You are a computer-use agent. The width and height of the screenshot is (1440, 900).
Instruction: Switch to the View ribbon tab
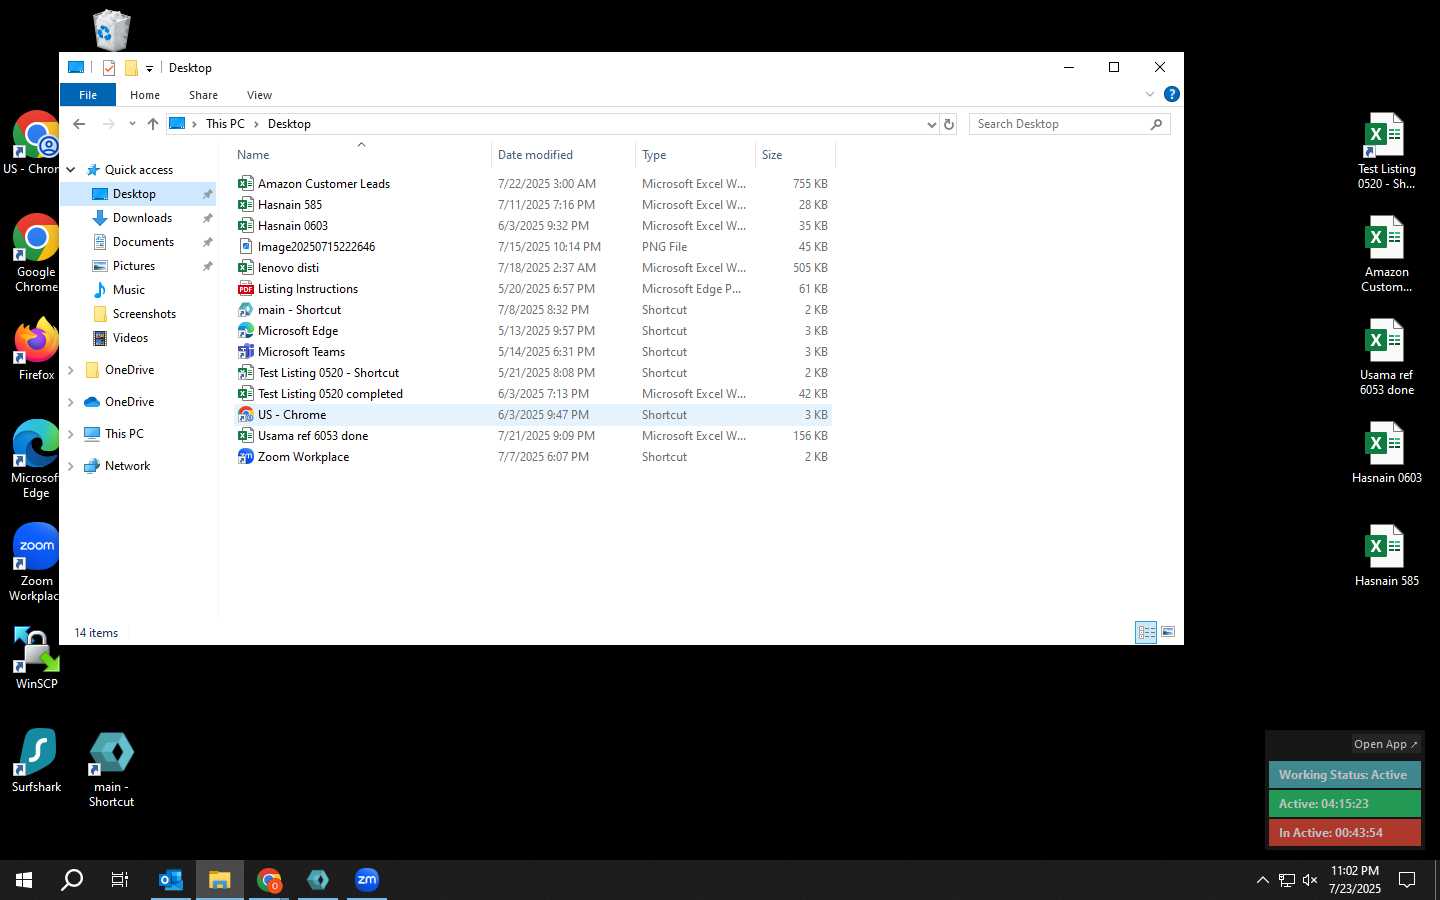[259, 95]
